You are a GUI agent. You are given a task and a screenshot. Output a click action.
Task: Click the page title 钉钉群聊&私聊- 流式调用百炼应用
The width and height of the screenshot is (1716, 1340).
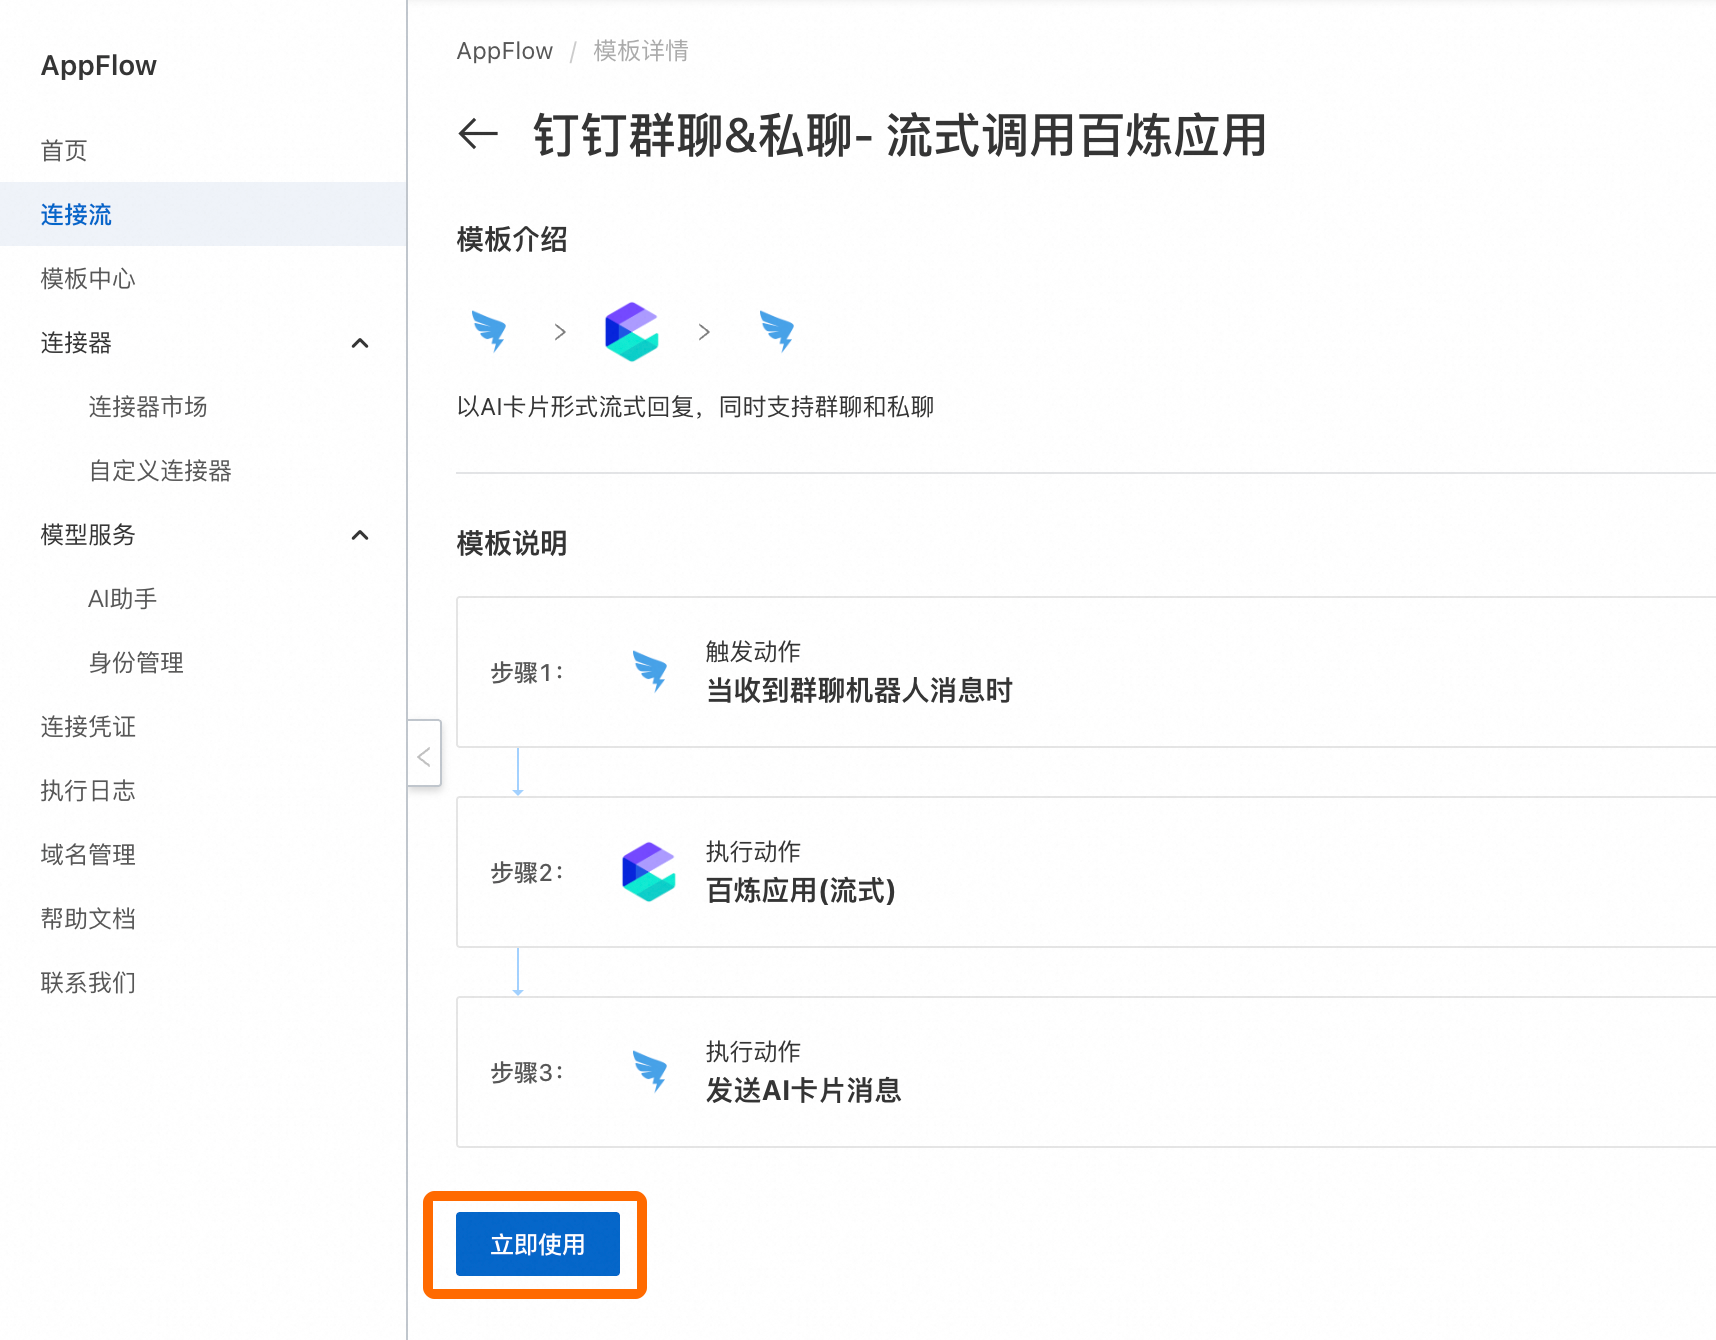pyautogui.click(x=900, y=135)
